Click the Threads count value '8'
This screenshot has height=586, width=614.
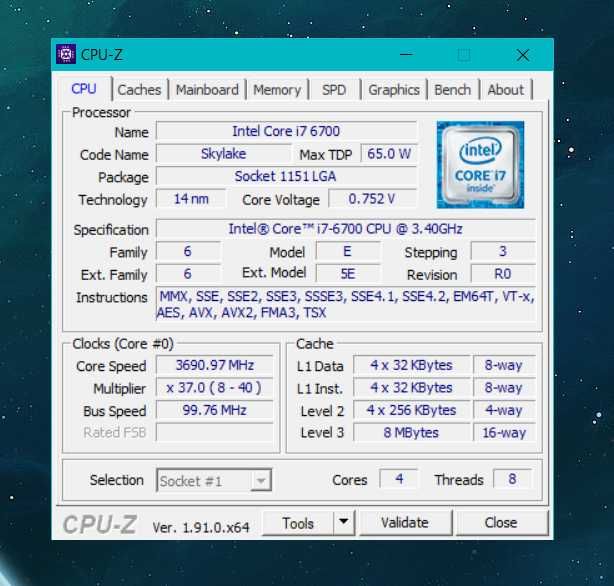pyautogui.click(x=512, y=479)
